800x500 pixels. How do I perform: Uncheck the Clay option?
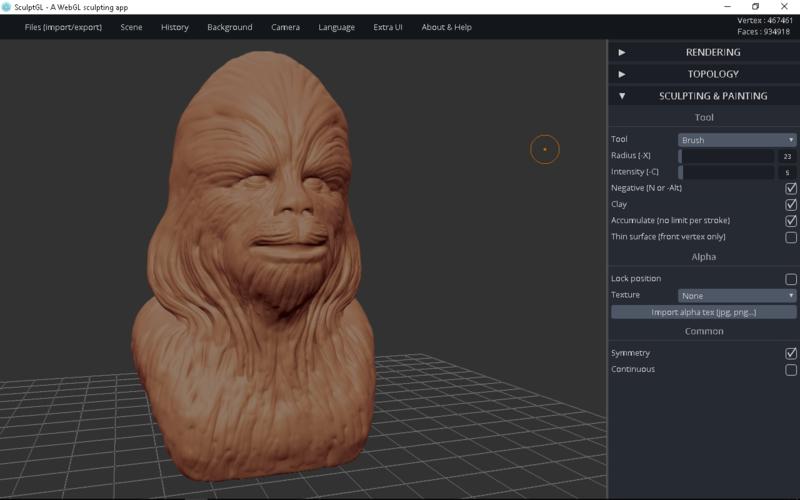[791, 205]
